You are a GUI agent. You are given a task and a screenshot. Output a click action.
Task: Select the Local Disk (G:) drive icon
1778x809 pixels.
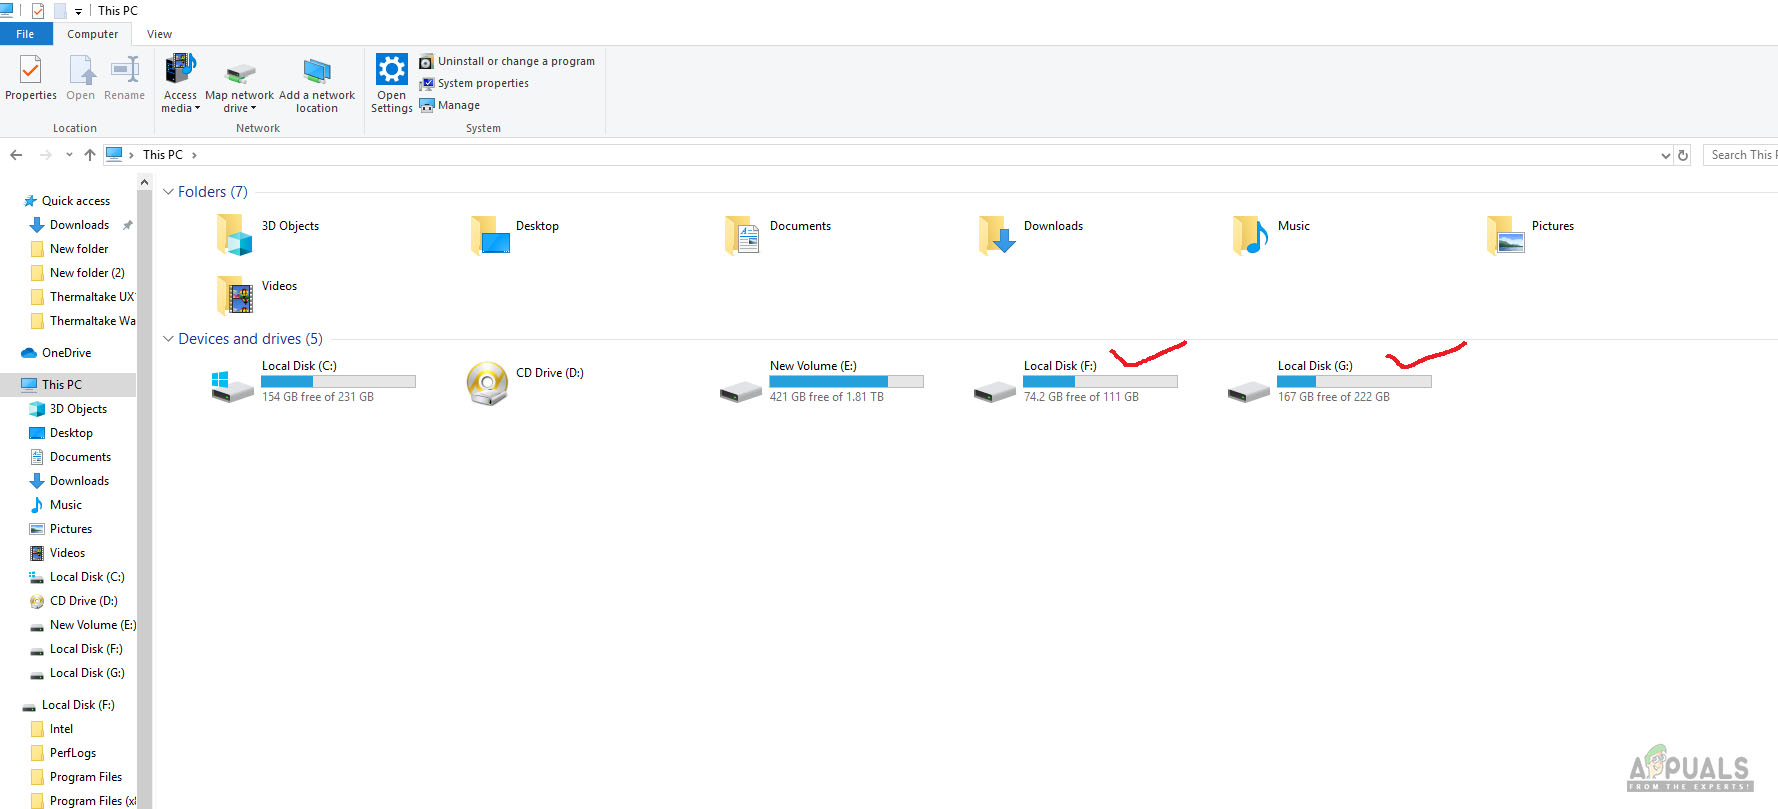[x=1248, y=391]
